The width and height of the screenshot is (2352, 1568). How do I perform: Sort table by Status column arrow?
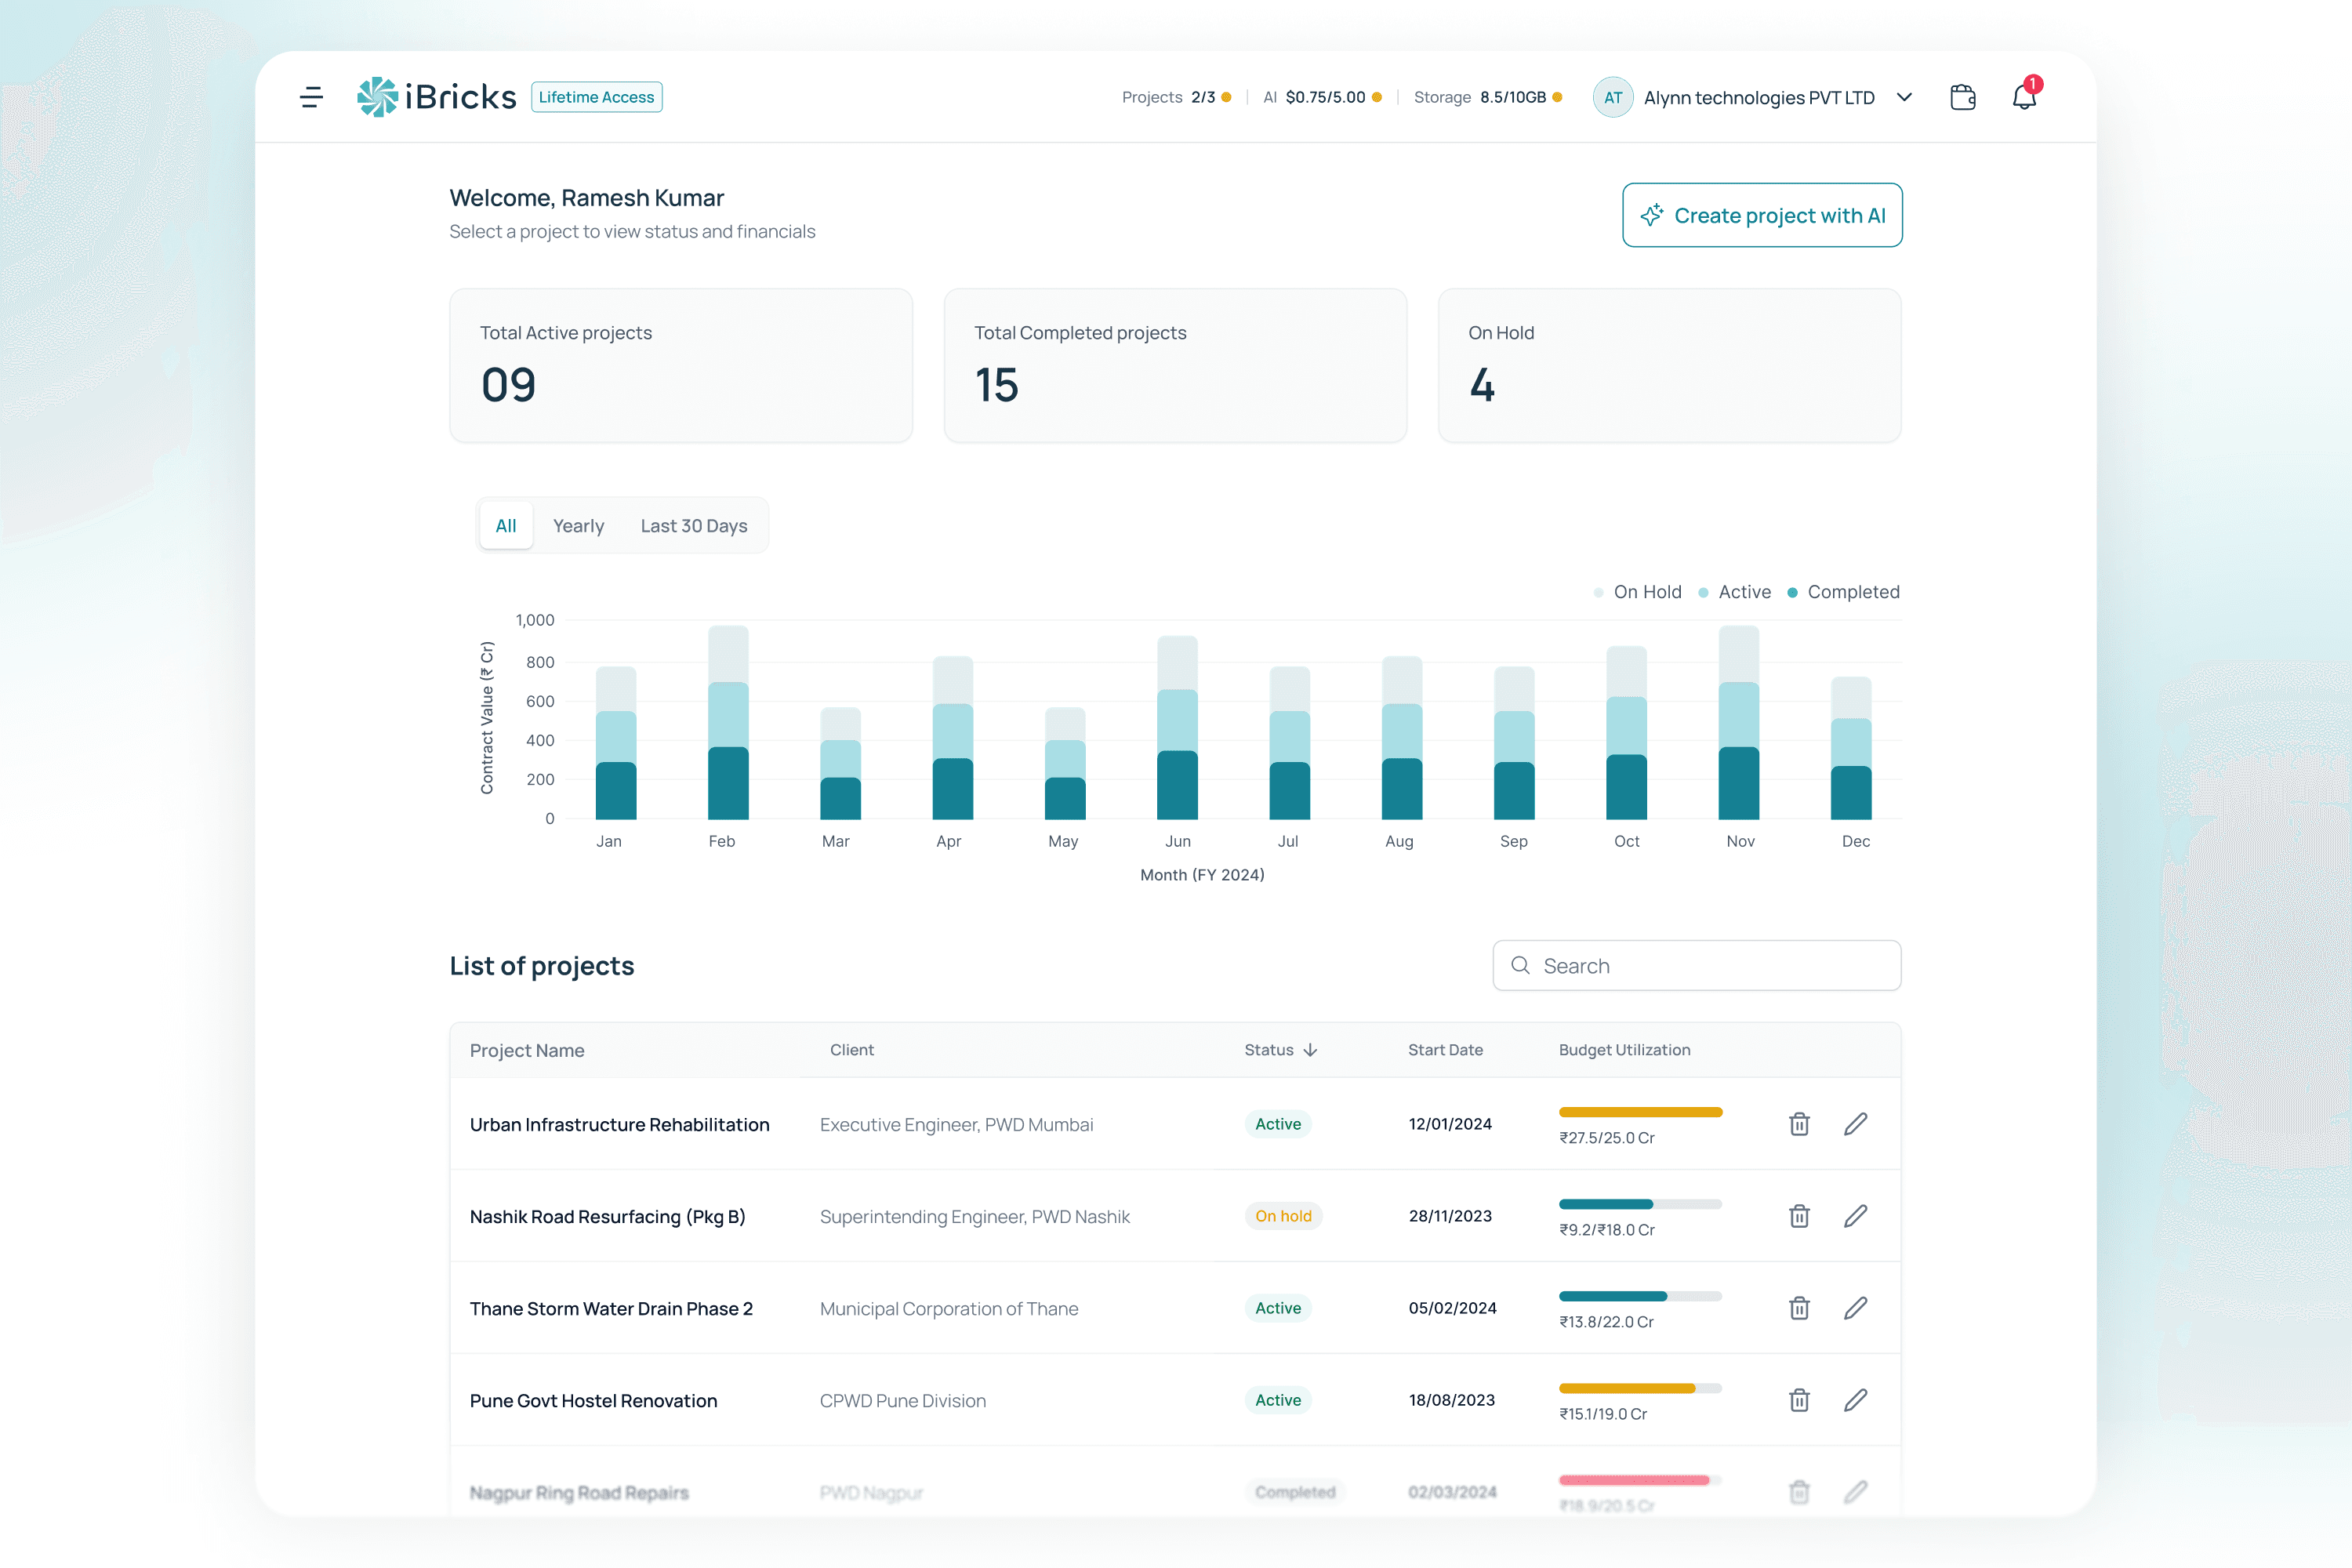click(1310, 1050)
